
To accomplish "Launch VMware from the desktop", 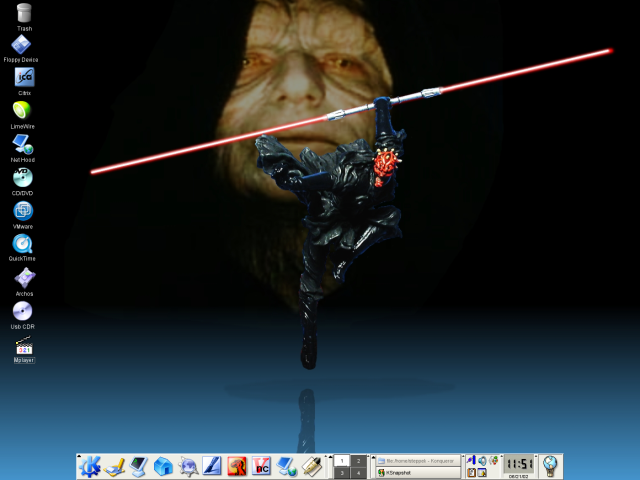I will (23, 211).
